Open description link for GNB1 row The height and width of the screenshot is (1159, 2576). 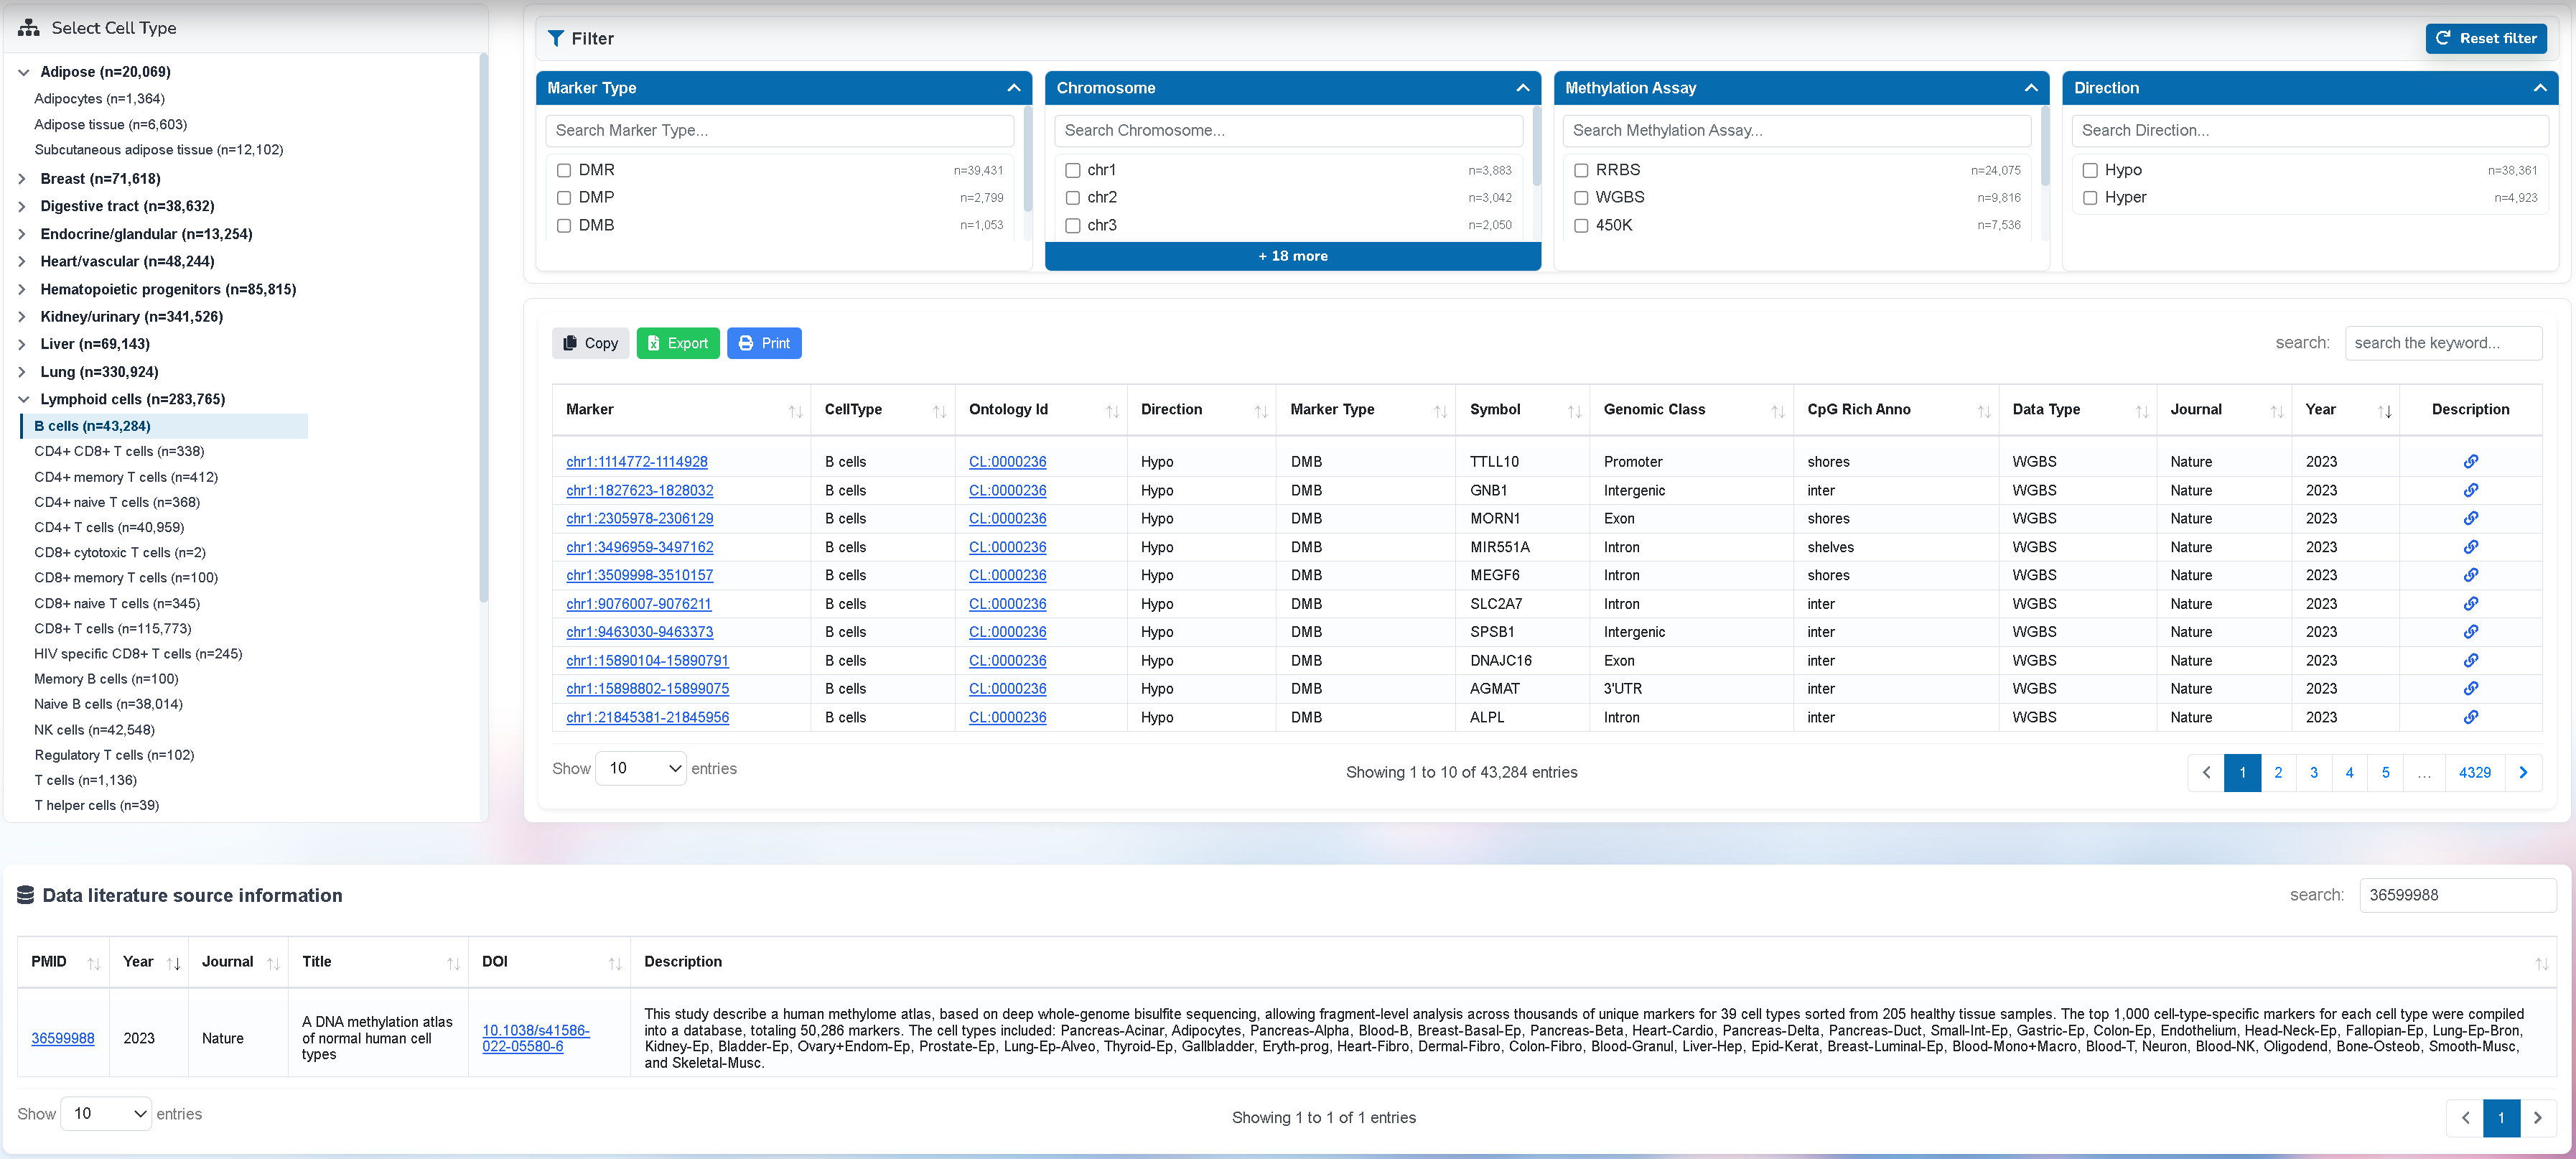click(2470, 490)
